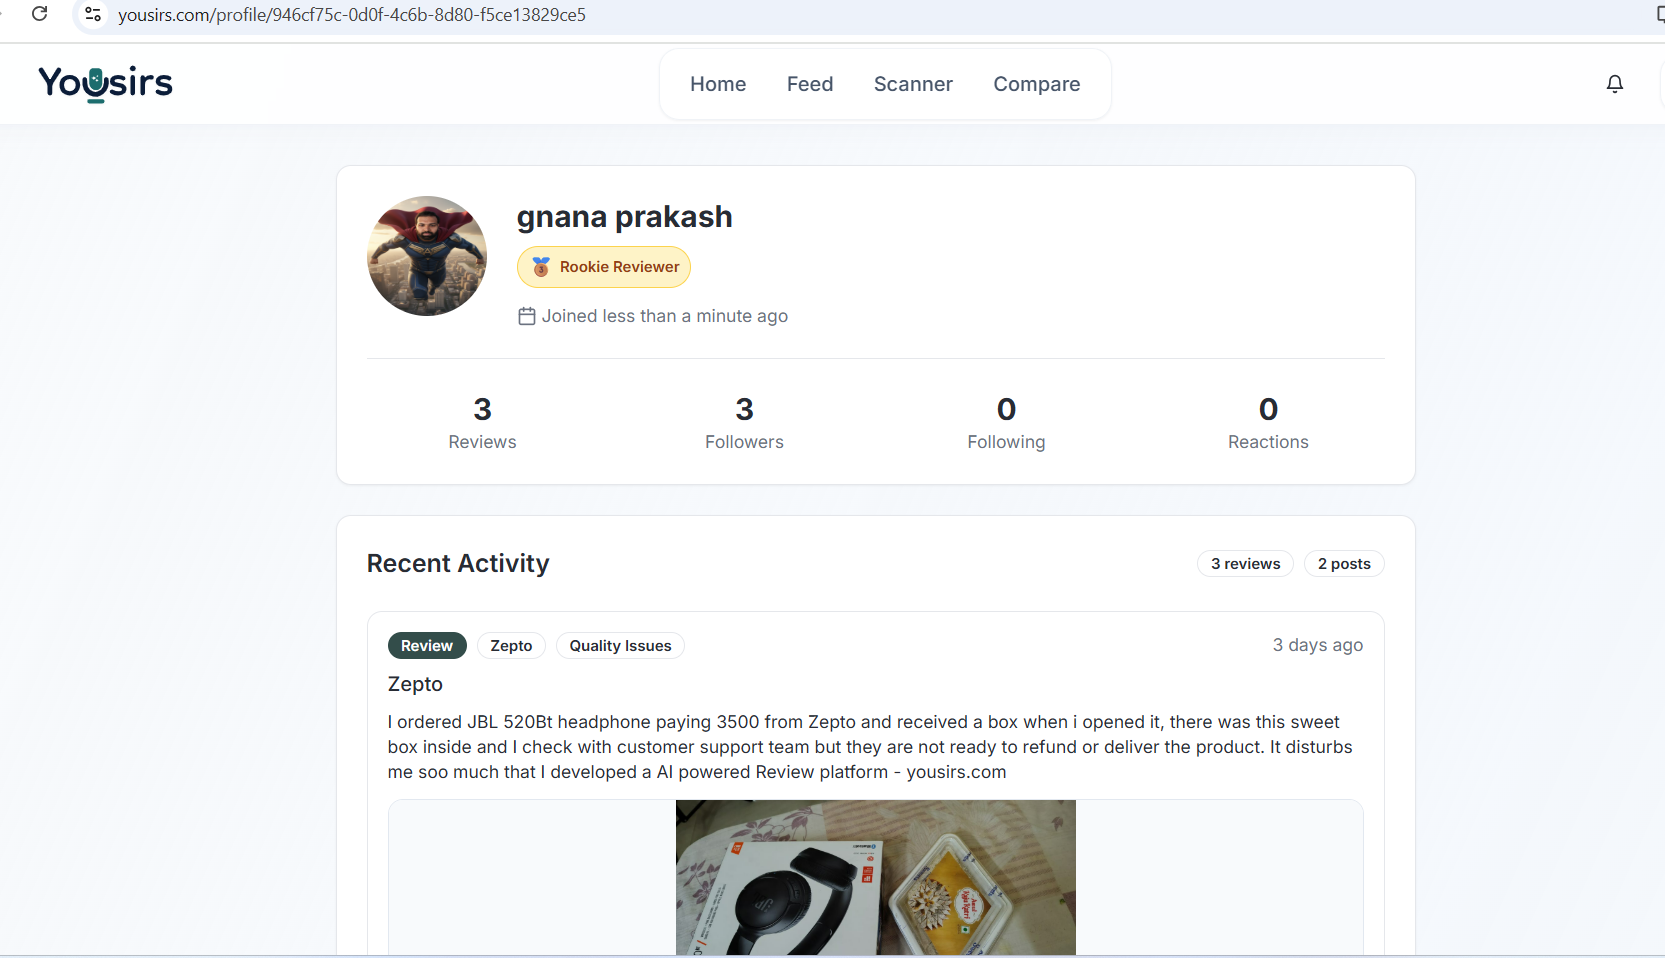View gnana prakash profile avatar
The width and height of the screenshot is (1665, 958).
pyautogui.click(x=427, y=256)
